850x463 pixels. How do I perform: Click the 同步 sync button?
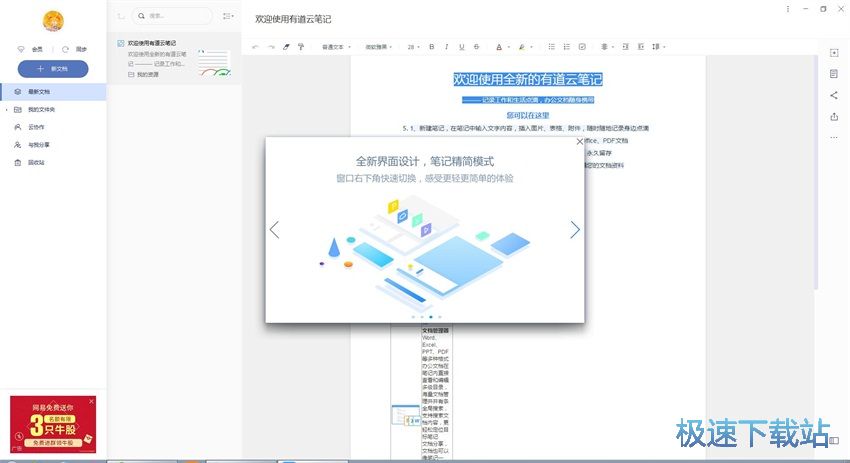(x=74, y=49)
